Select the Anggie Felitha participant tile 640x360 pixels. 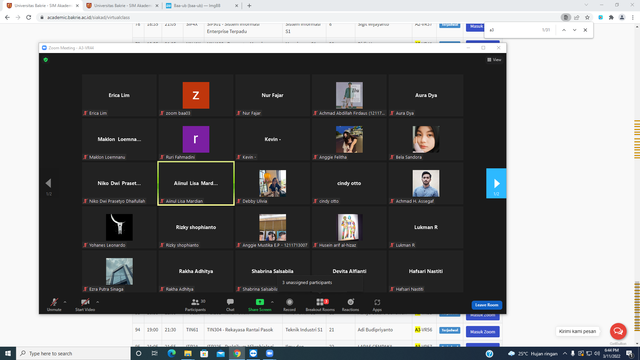[349, 140]
